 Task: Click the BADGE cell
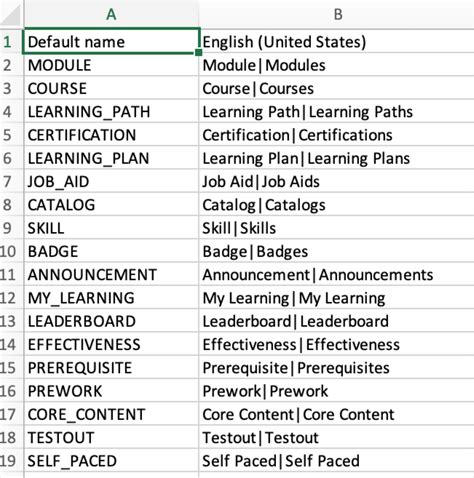[x=111, y=251]
